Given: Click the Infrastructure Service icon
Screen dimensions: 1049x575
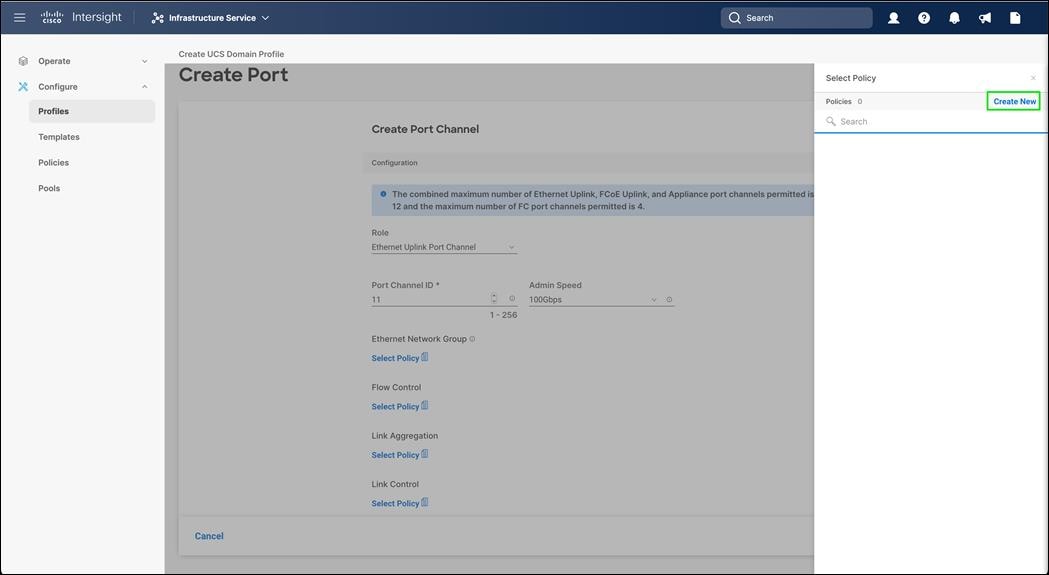Looking at the screenshot, I should [157, 18].
